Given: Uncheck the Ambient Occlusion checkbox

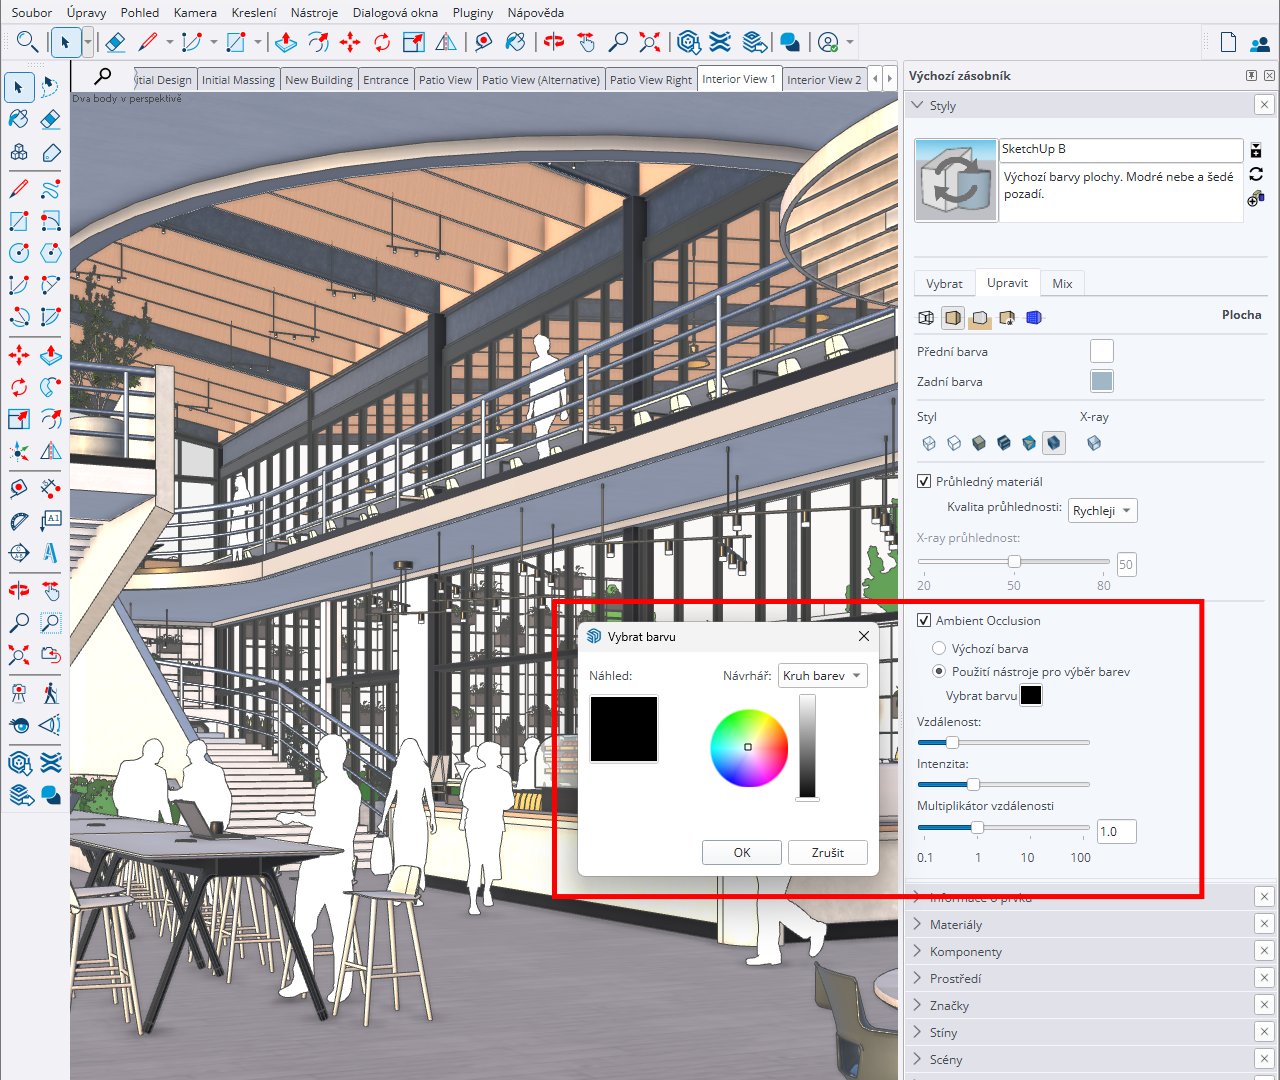Looking at the screenshot, I should [924, 620].
